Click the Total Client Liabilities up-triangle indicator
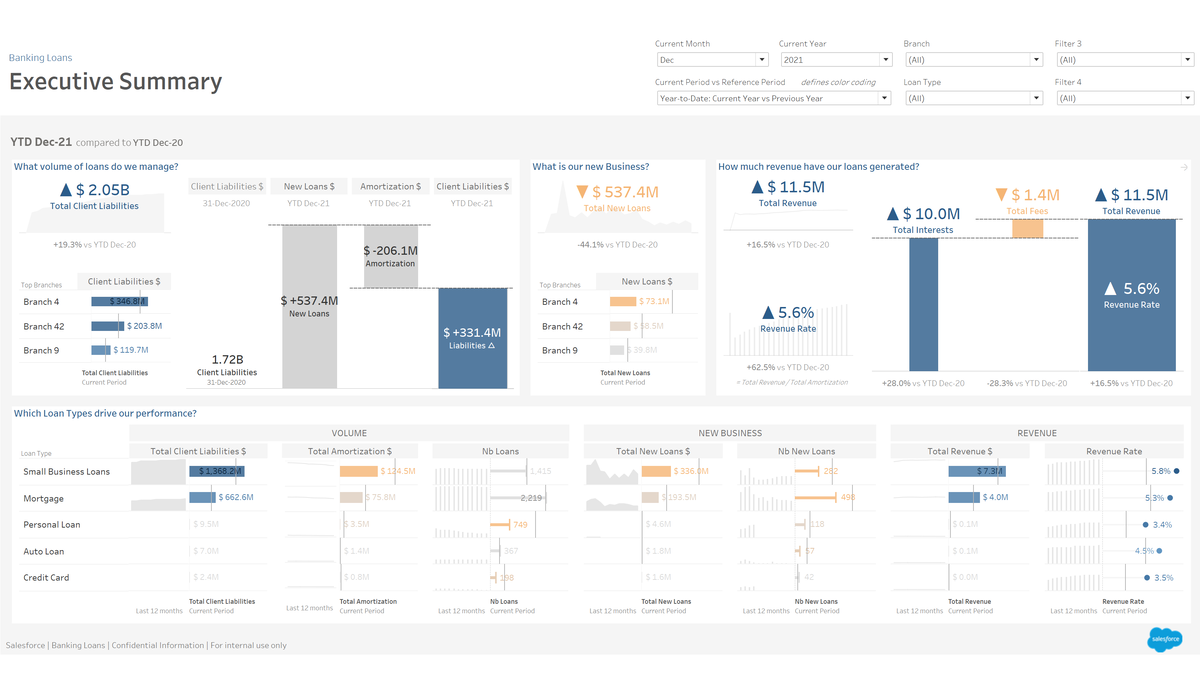Screen dimensions: 1200x680 (66, 190)
